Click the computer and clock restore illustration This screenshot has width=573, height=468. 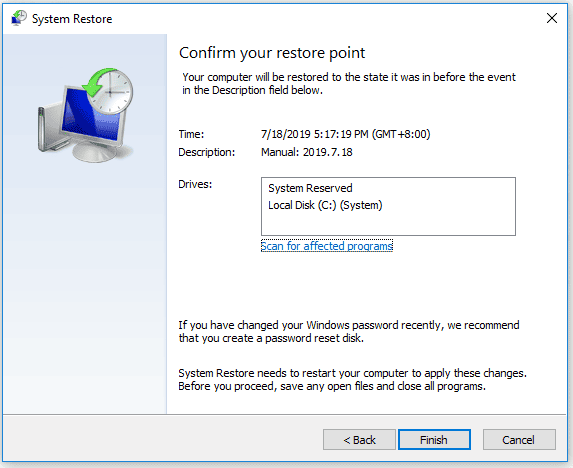pos(86,115)
